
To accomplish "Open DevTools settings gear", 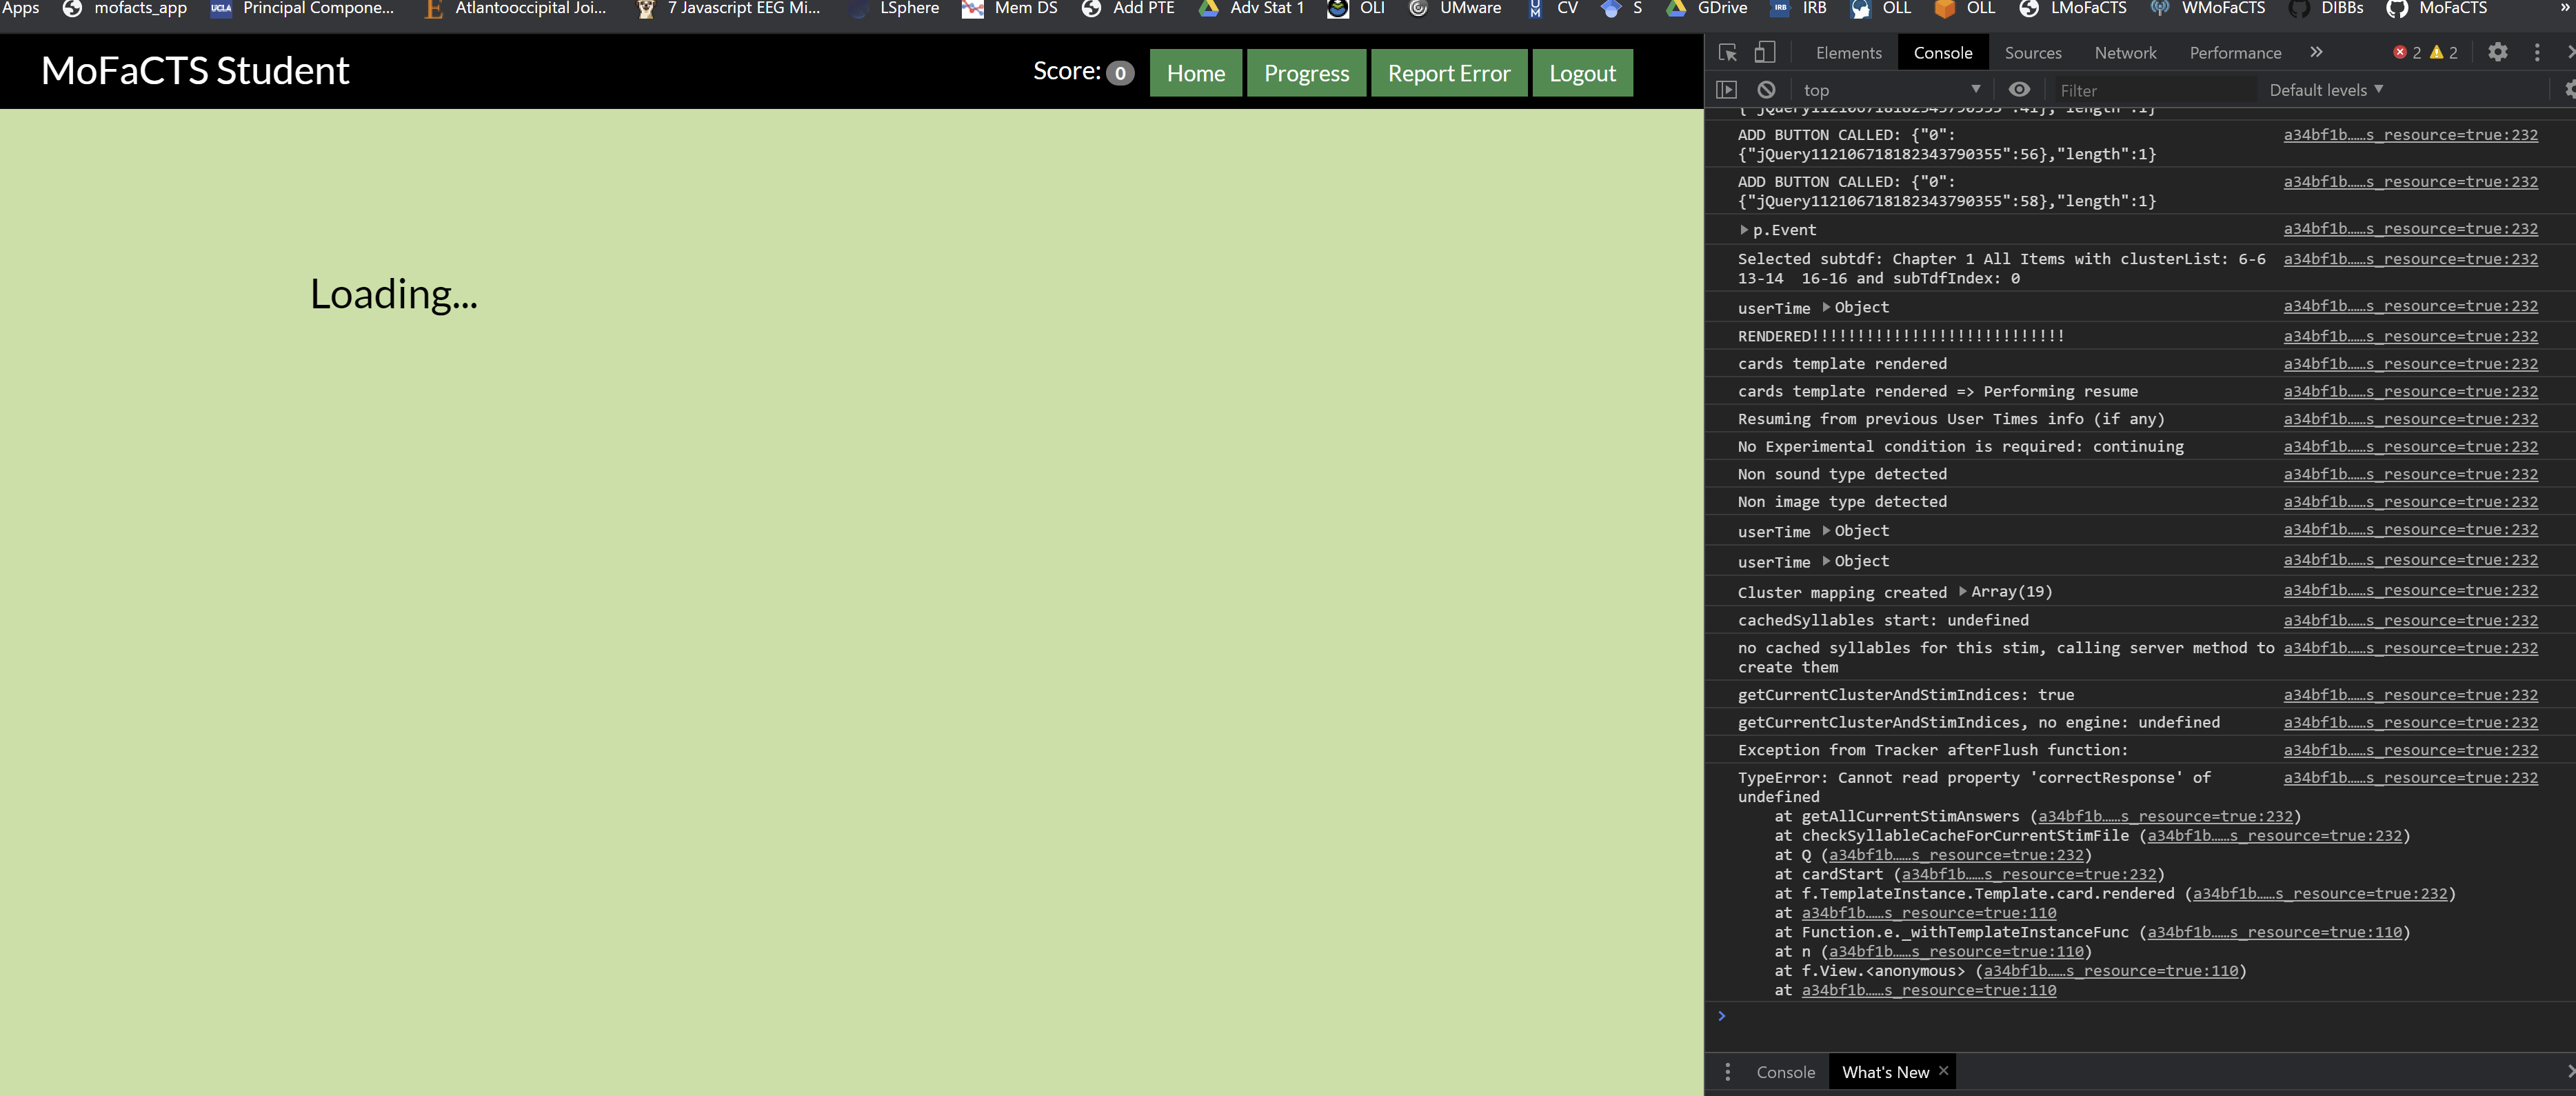I will pyautogui.click(x=2498, y=52).
